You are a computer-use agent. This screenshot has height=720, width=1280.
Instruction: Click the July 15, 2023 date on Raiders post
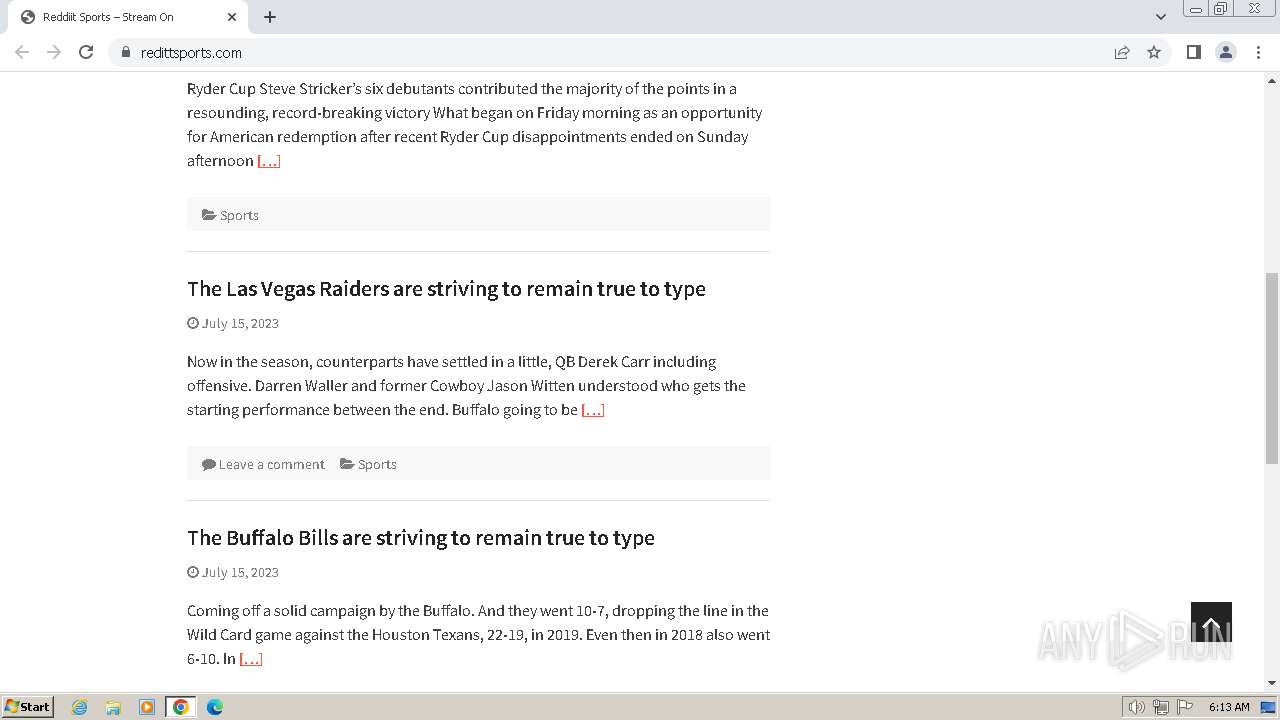tap(240, 323)
